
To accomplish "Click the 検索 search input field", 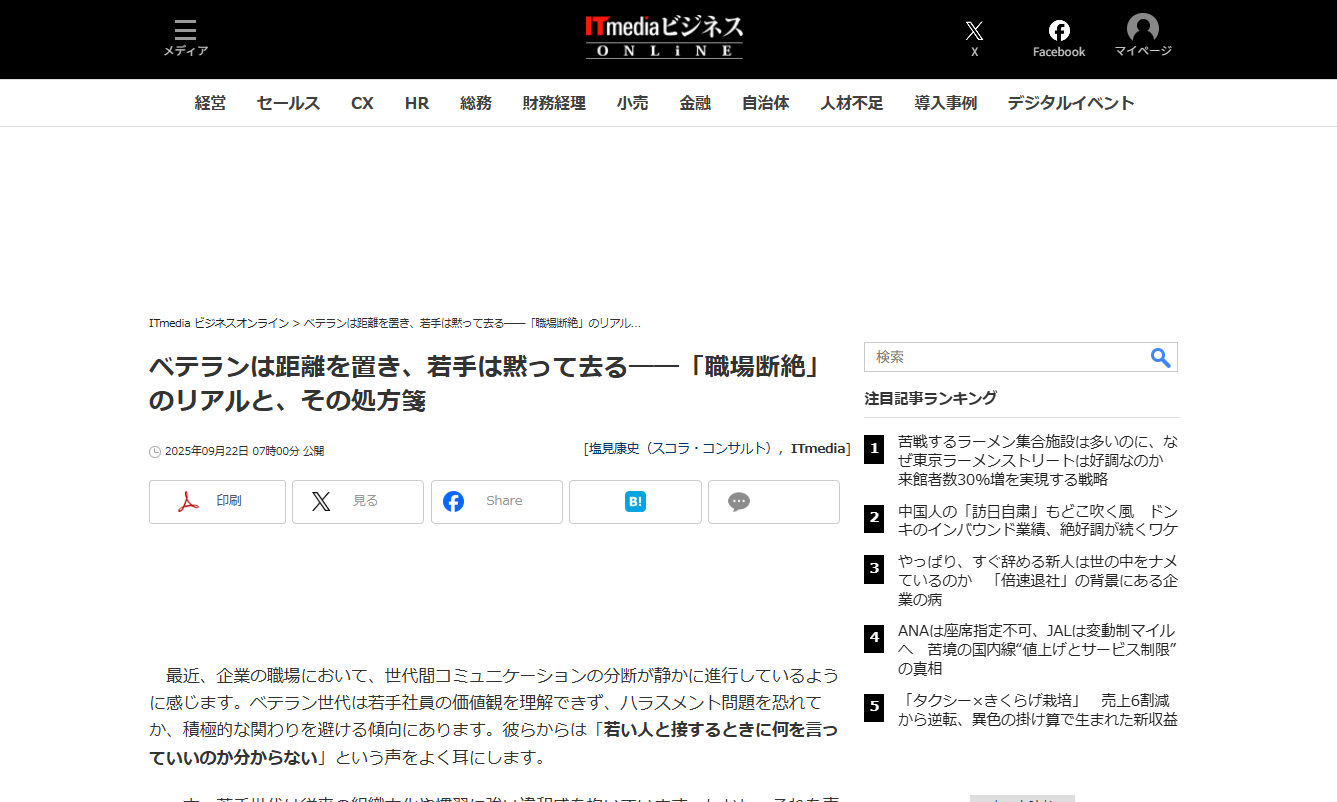I will [x=1004, y=358].
